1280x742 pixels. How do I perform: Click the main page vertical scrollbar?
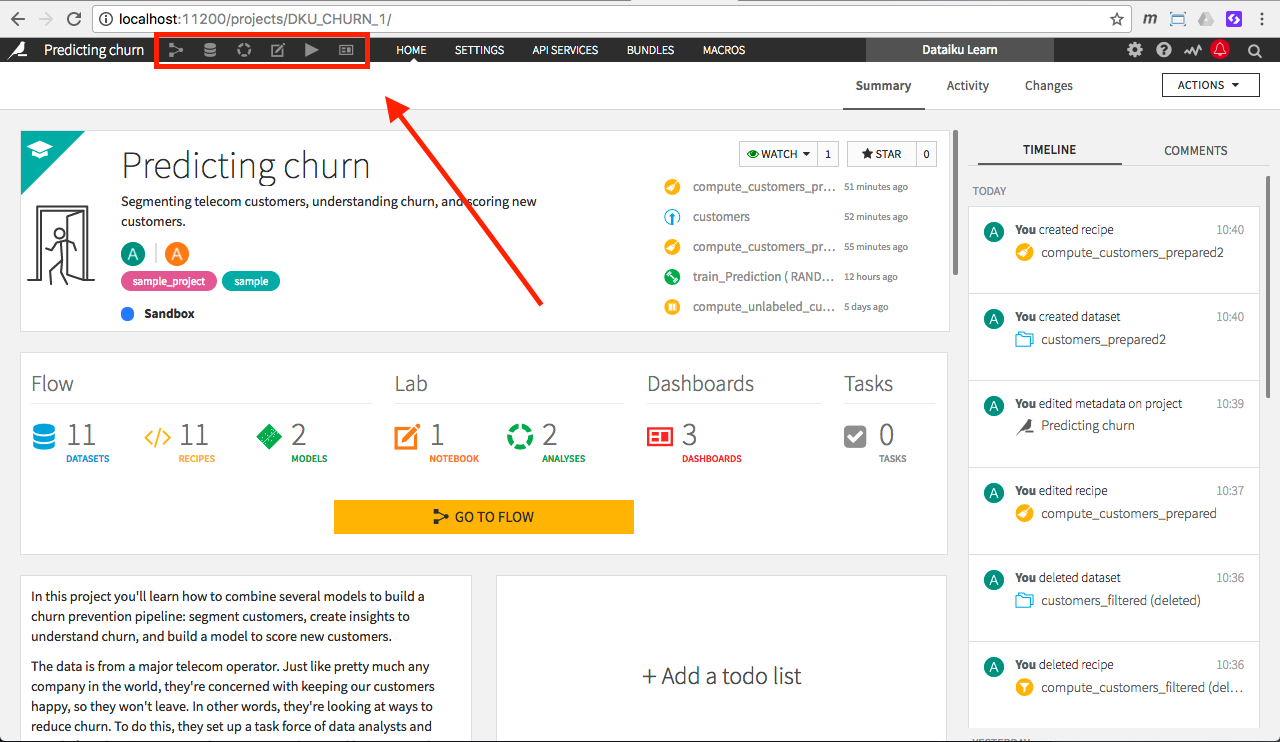[956, 200]
